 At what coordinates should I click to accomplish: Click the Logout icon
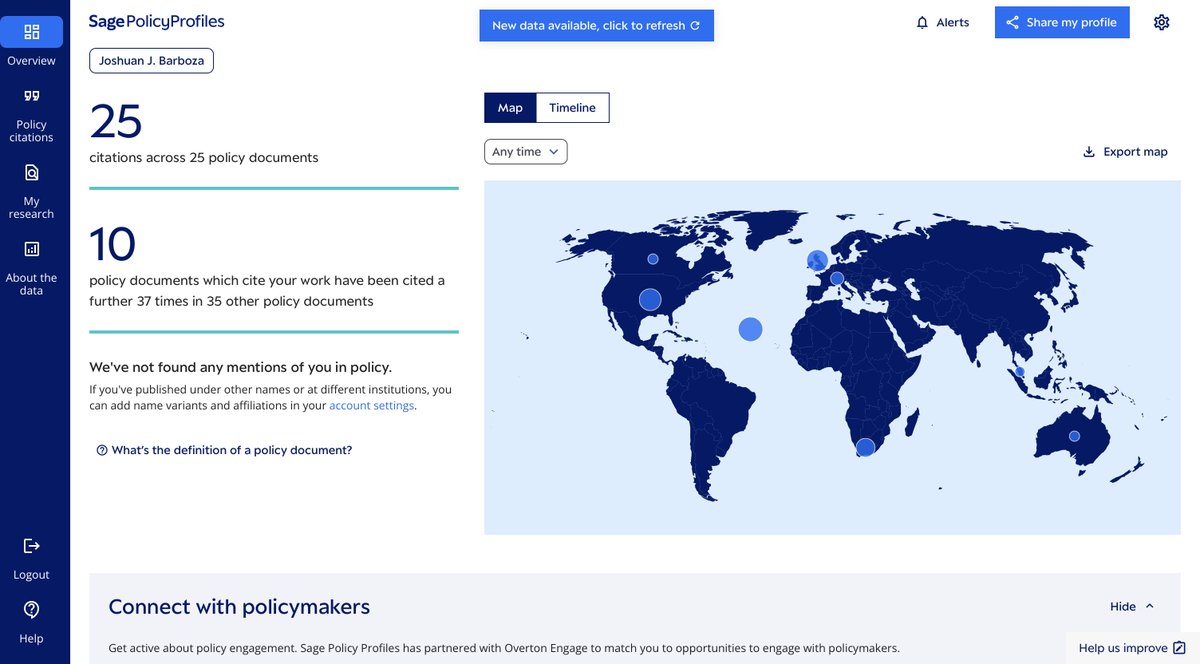tap(31, 545)
